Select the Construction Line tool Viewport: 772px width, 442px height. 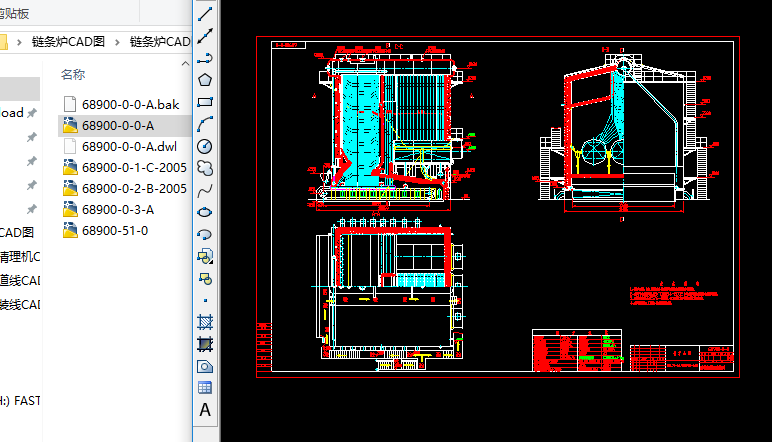click(x=205, y=36)
